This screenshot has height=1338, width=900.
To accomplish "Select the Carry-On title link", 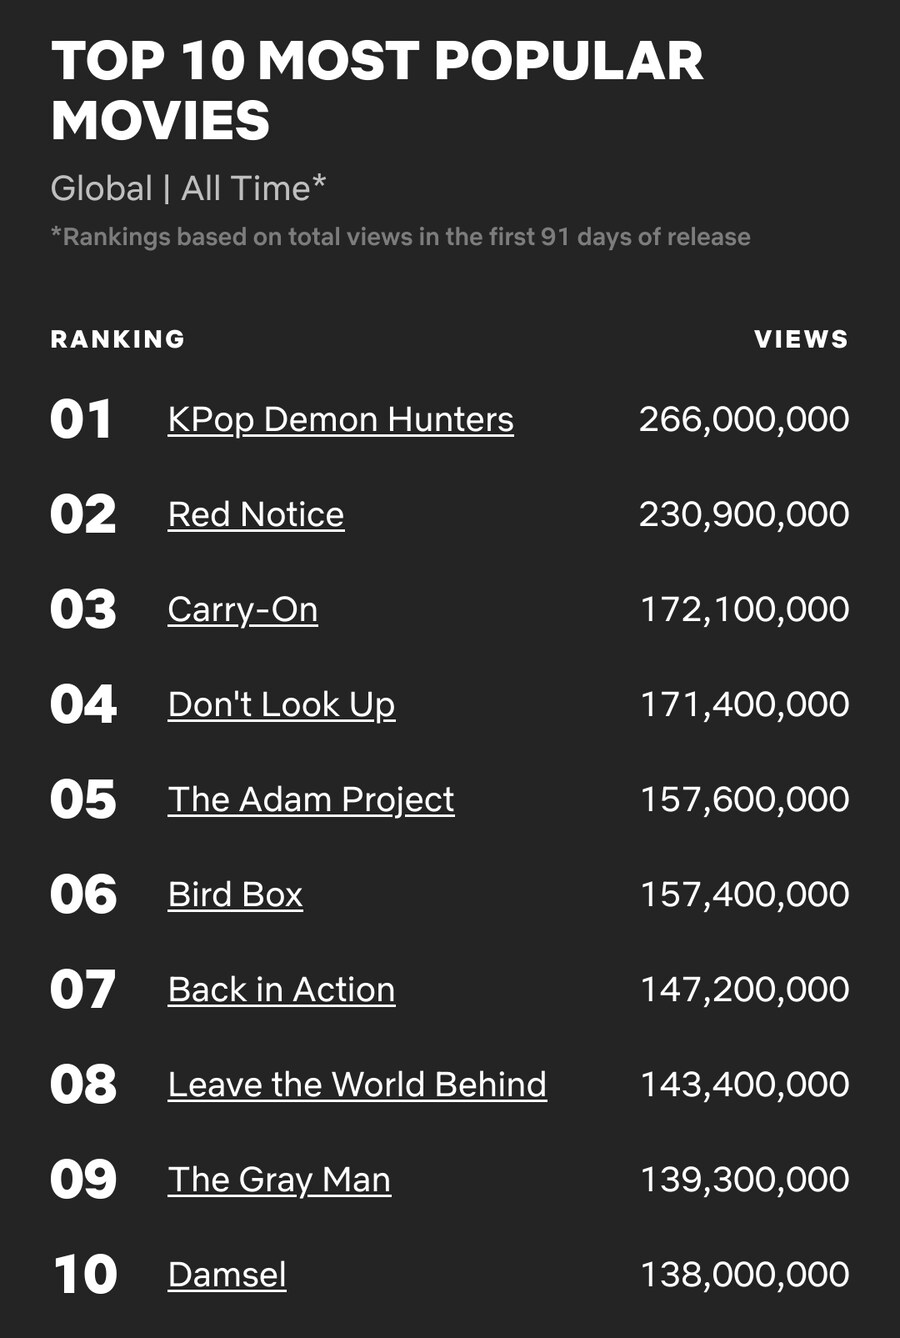I will click(x=243, y=610).
